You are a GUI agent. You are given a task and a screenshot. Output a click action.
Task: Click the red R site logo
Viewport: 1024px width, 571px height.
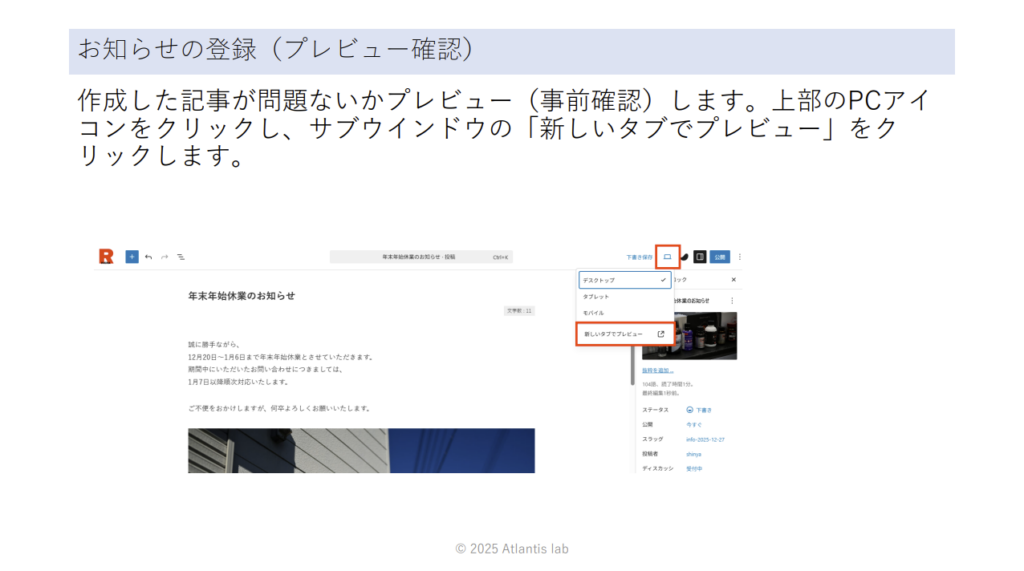coord(106,257)
